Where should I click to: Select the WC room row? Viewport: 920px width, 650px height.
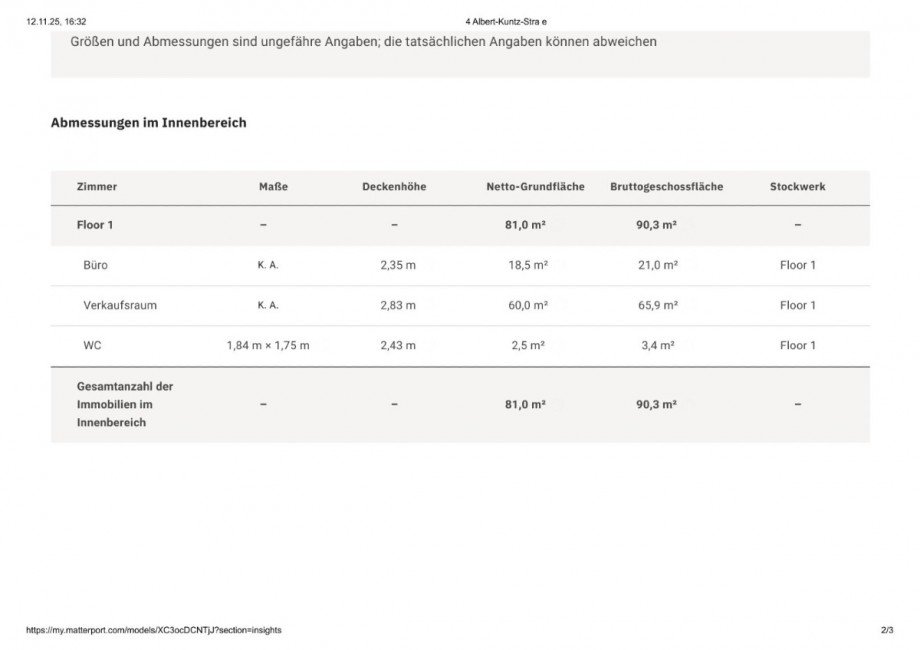[460, 346]
